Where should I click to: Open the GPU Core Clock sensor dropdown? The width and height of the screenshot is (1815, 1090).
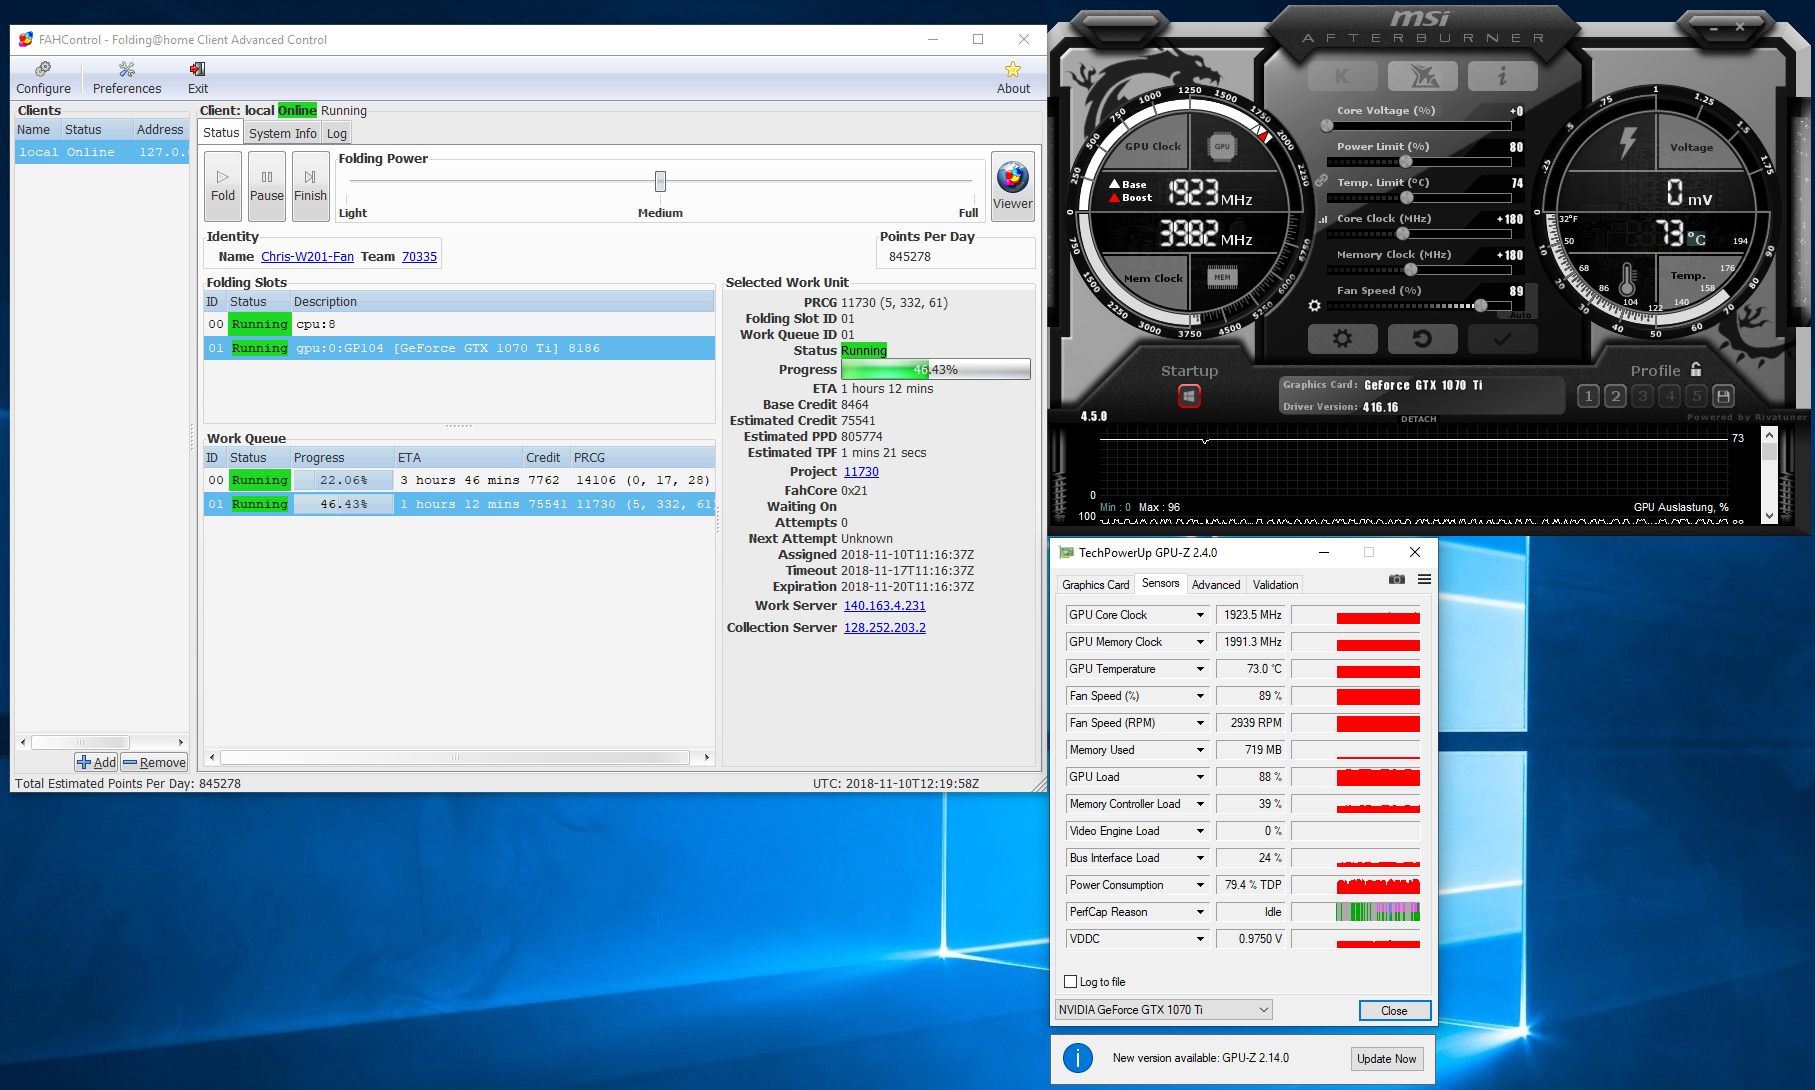1200,615
